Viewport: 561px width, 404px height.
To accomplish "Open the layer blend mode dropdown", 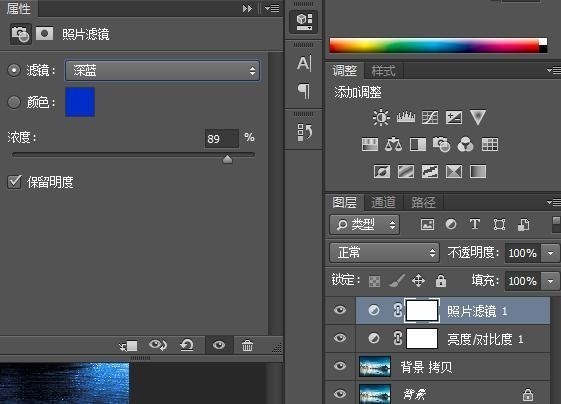I will coord(384,253).
